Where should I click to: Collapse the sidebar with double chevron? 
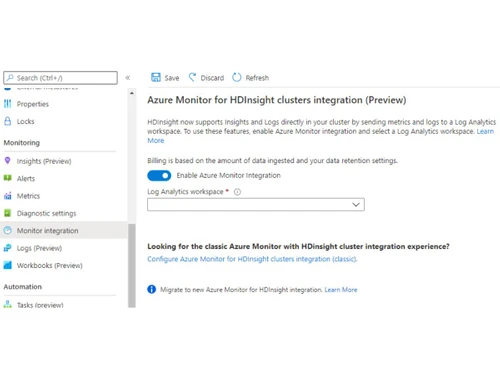128,78
